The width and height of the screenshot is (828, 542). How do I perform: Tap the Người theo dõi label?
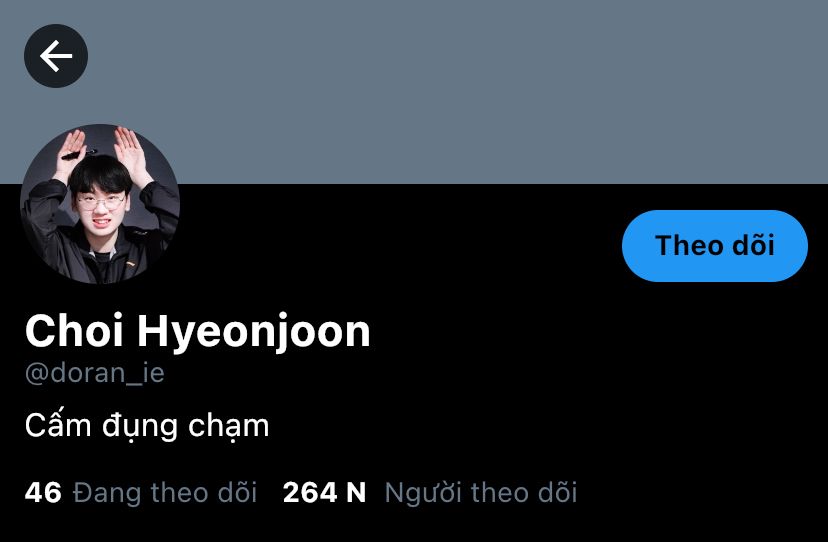[481, 492]
